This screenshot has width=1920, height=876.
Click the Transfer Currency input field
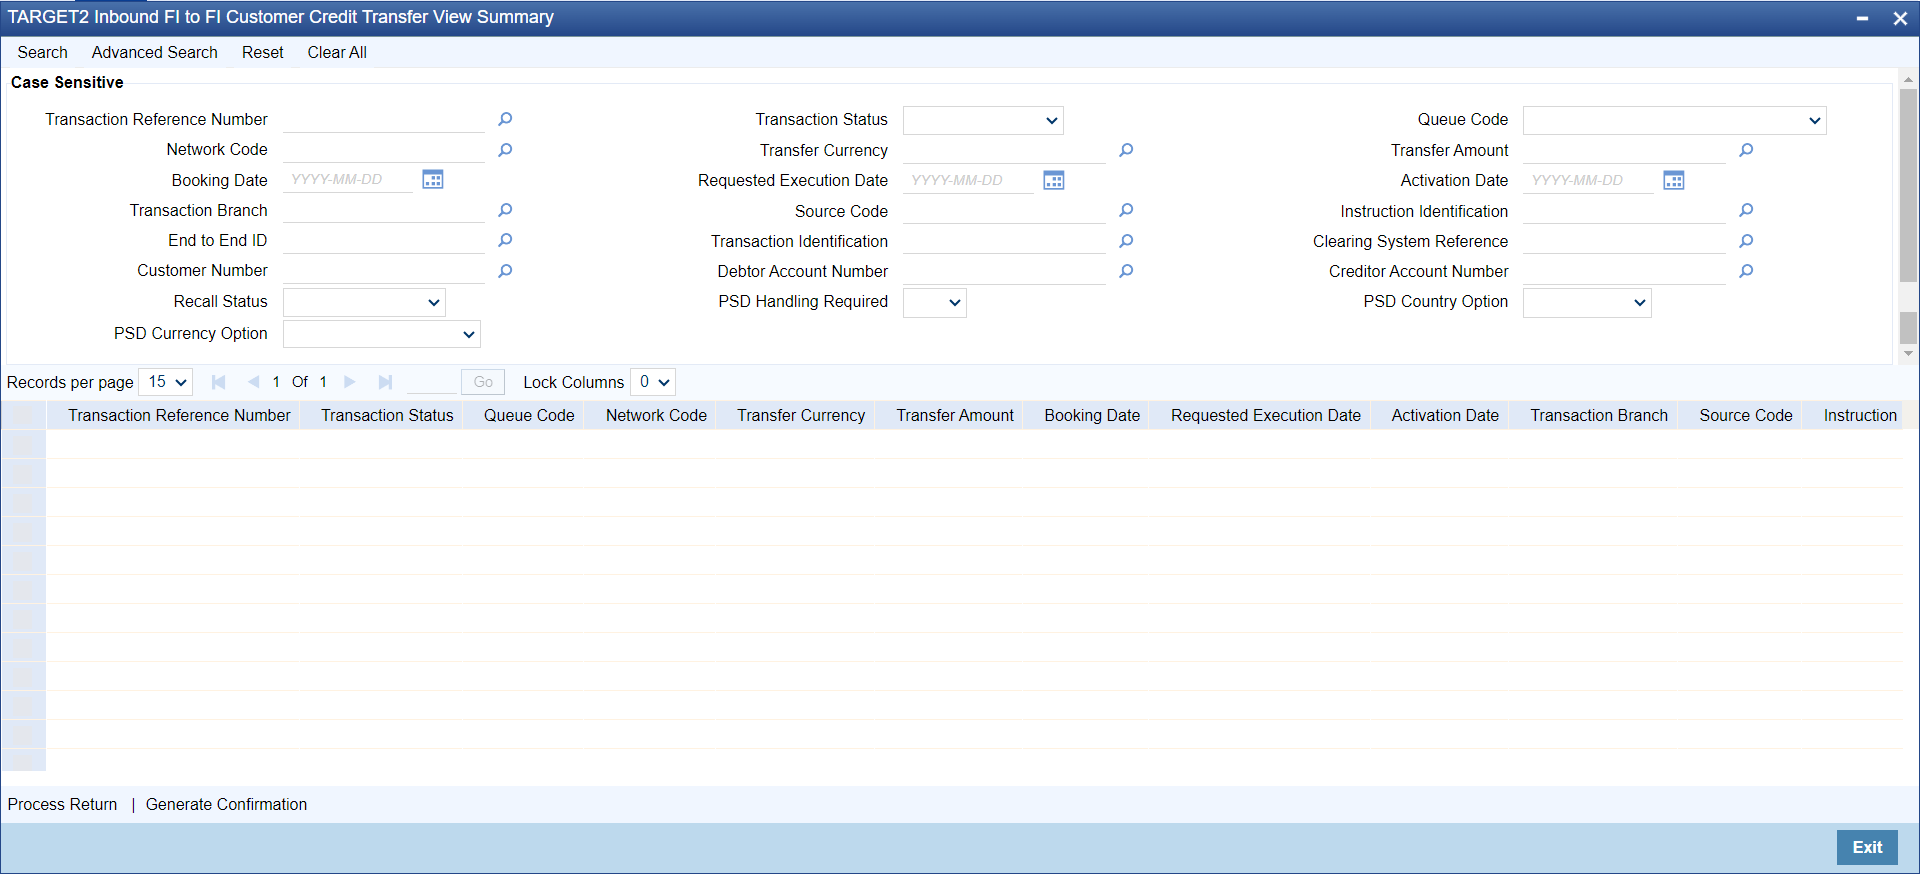pos(1004,150)
